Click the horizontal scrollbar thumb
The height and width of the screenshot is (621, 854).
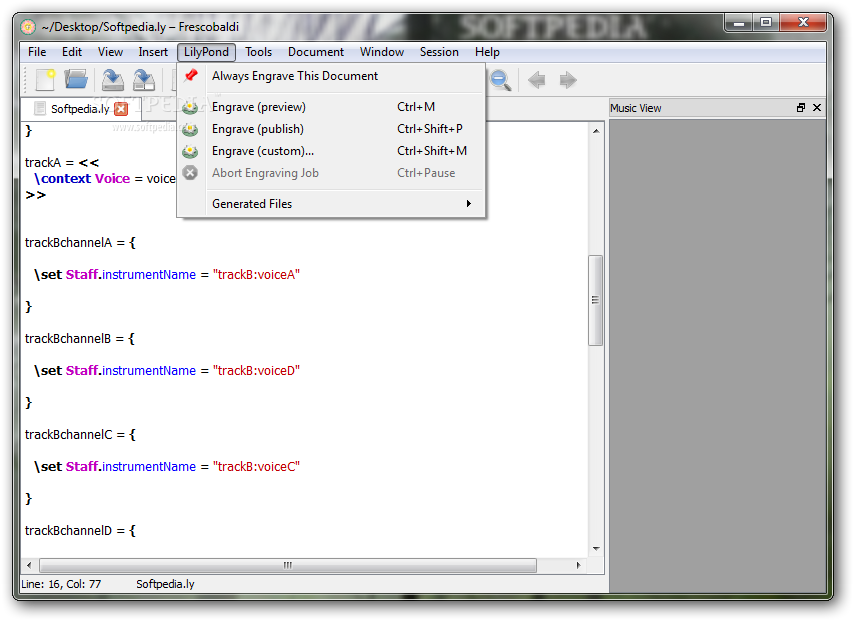coord(288,565)
